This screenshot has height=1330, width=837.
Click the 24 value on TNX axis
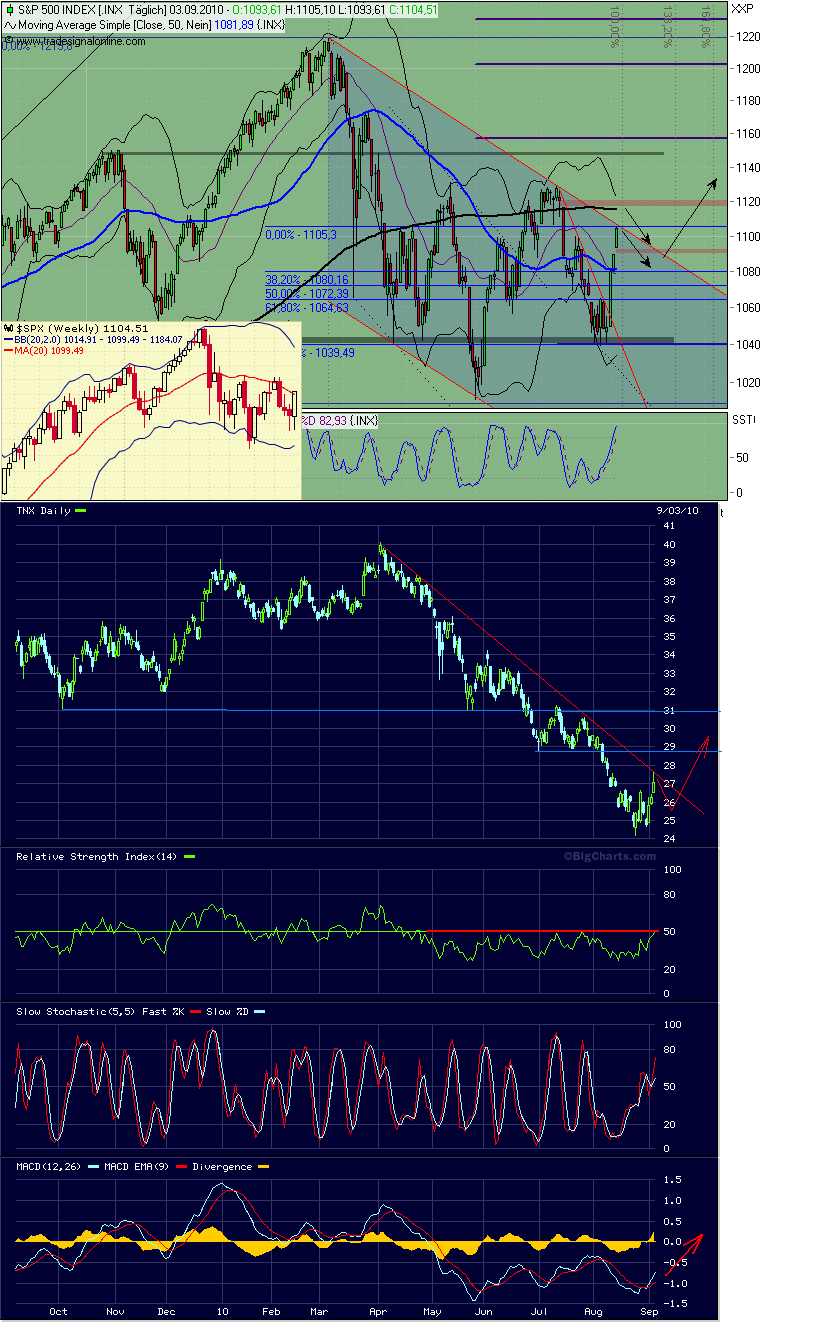click(668, 840)
